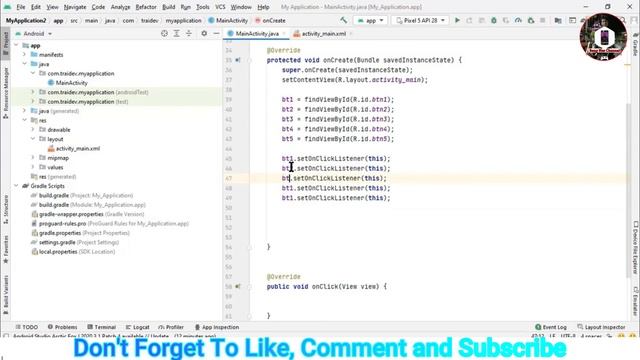
Task: Collapse the layout folder node
Action: (33, 139)
